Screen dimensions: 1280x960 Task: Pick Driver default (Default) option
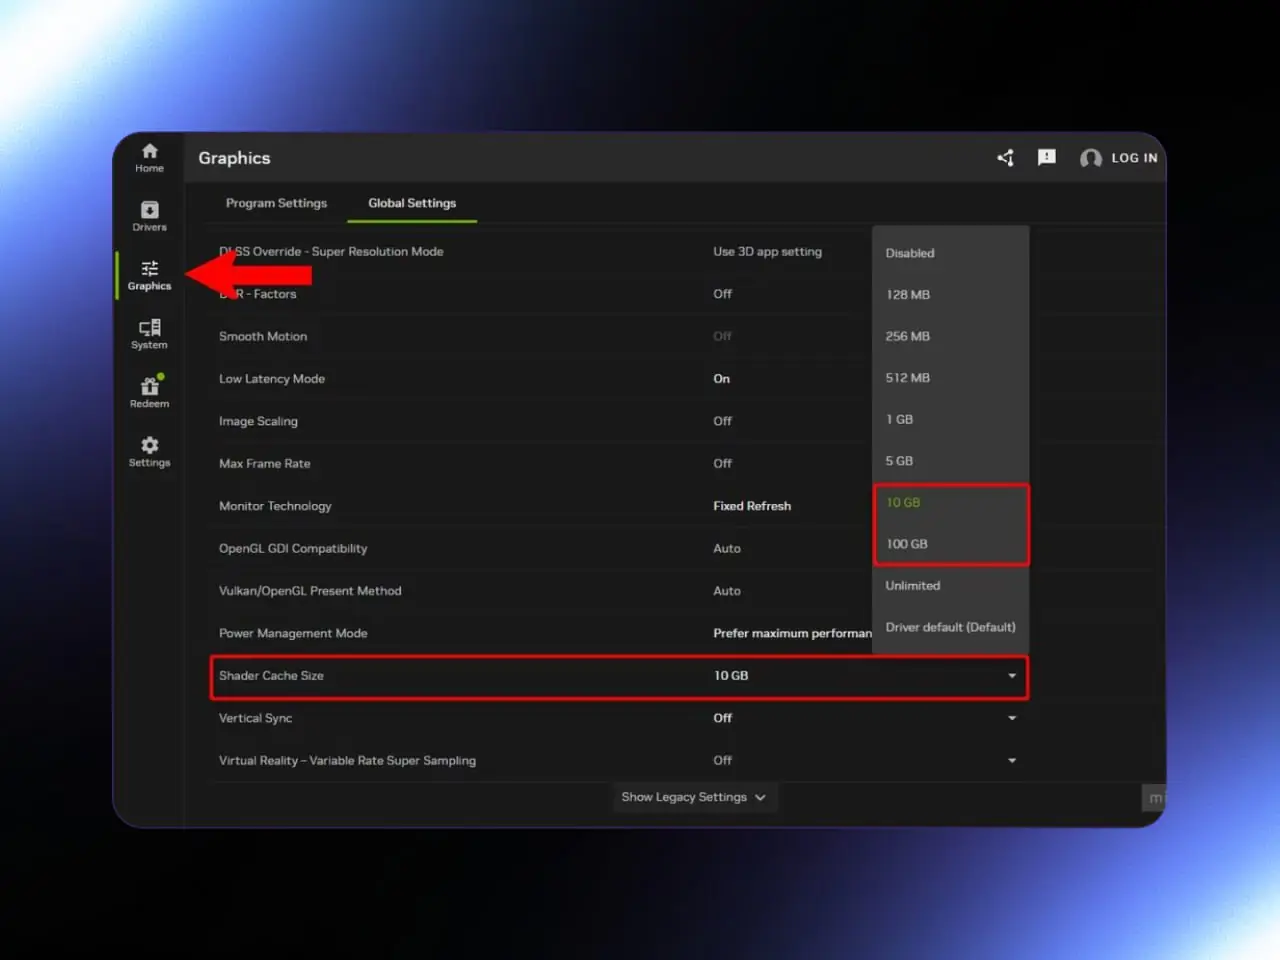[950, 627]
